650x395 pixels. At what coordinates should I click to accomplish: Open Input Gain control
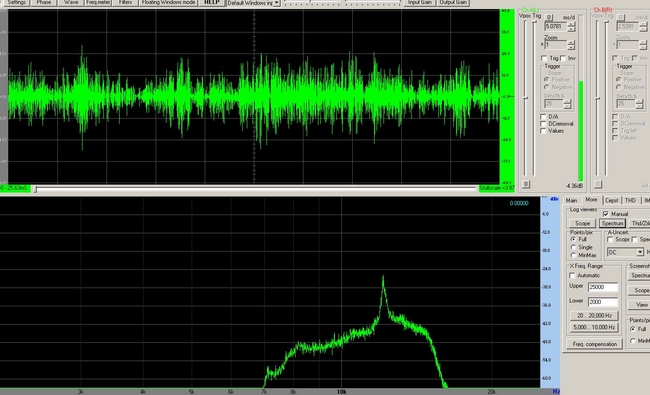(420, 2)
